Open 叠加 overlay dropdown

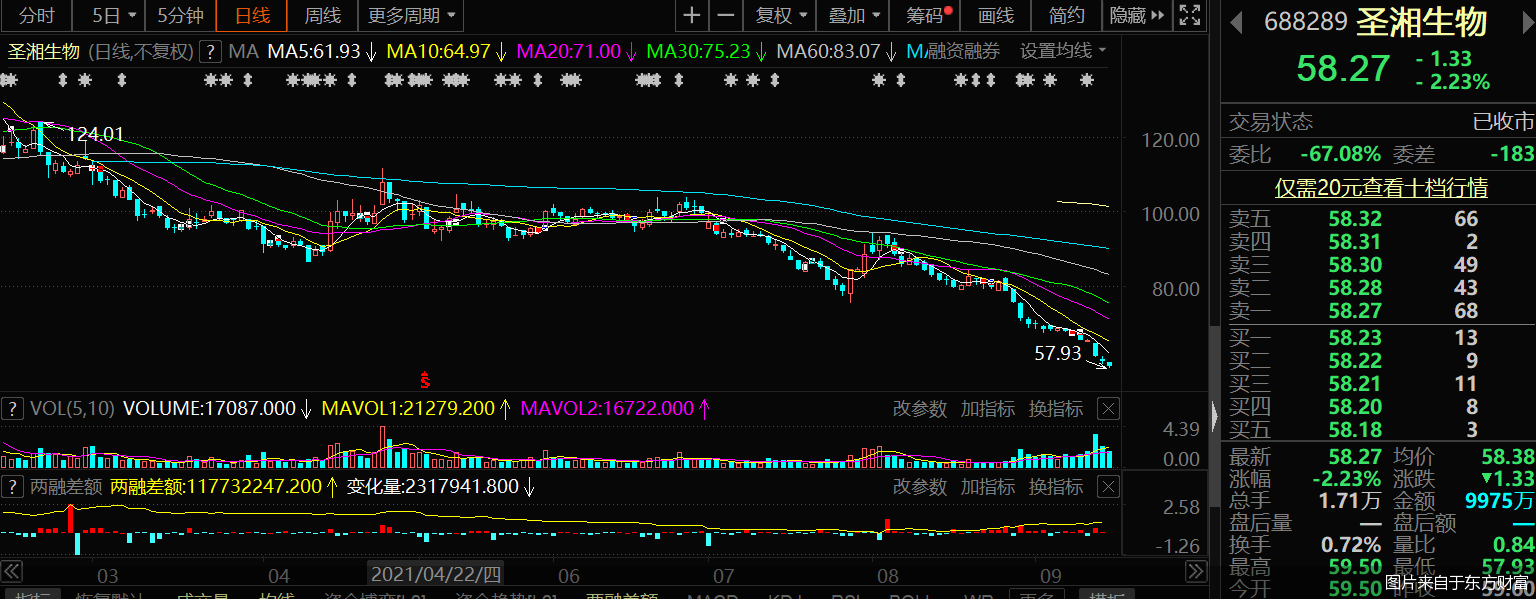point(854,16)
